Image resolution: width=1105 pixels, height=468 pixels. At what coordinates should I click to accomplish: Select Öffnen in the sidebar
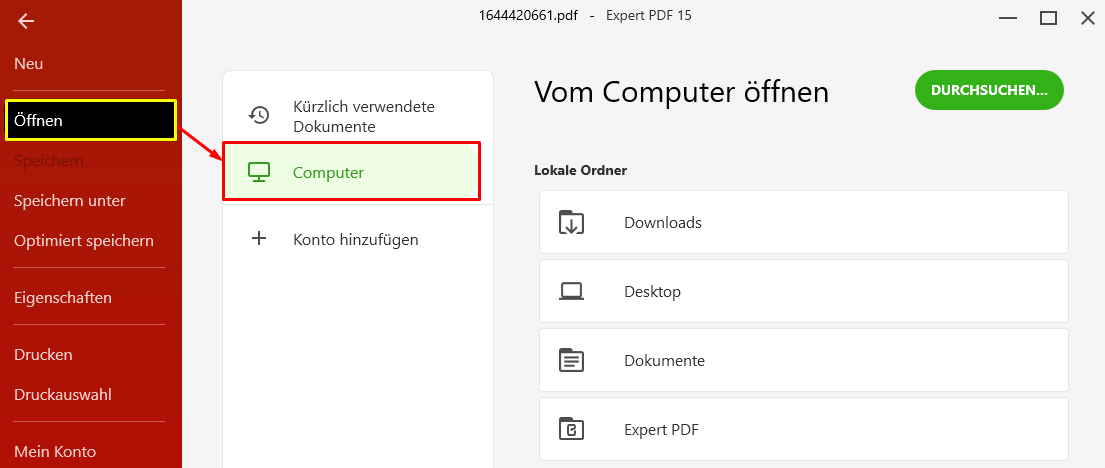90,121
